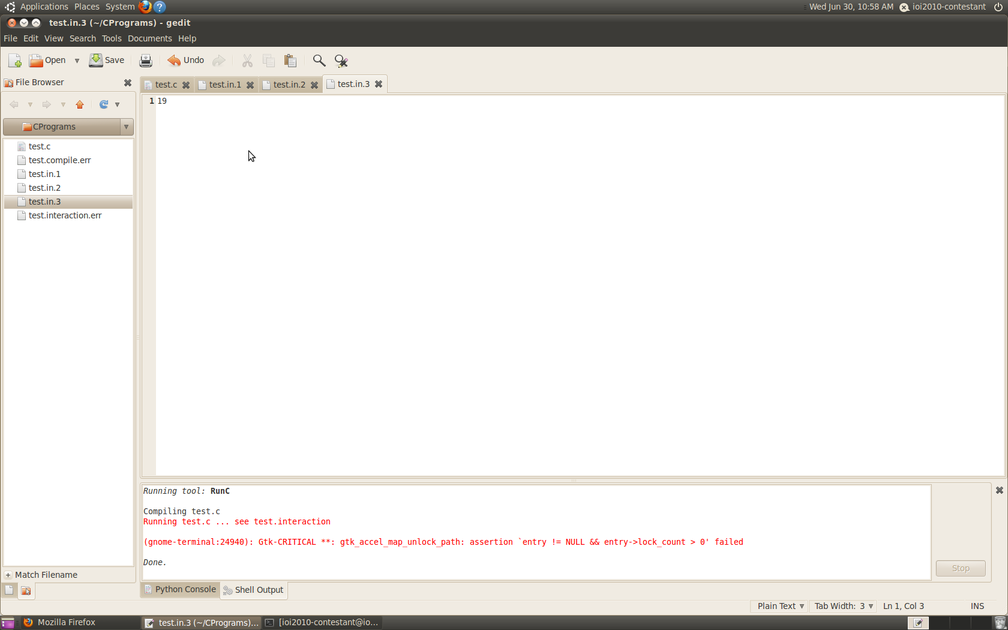Viewport: 1008px width, 630px height.
Task: Expand the Match Filename section
Action: coord(8,575)
